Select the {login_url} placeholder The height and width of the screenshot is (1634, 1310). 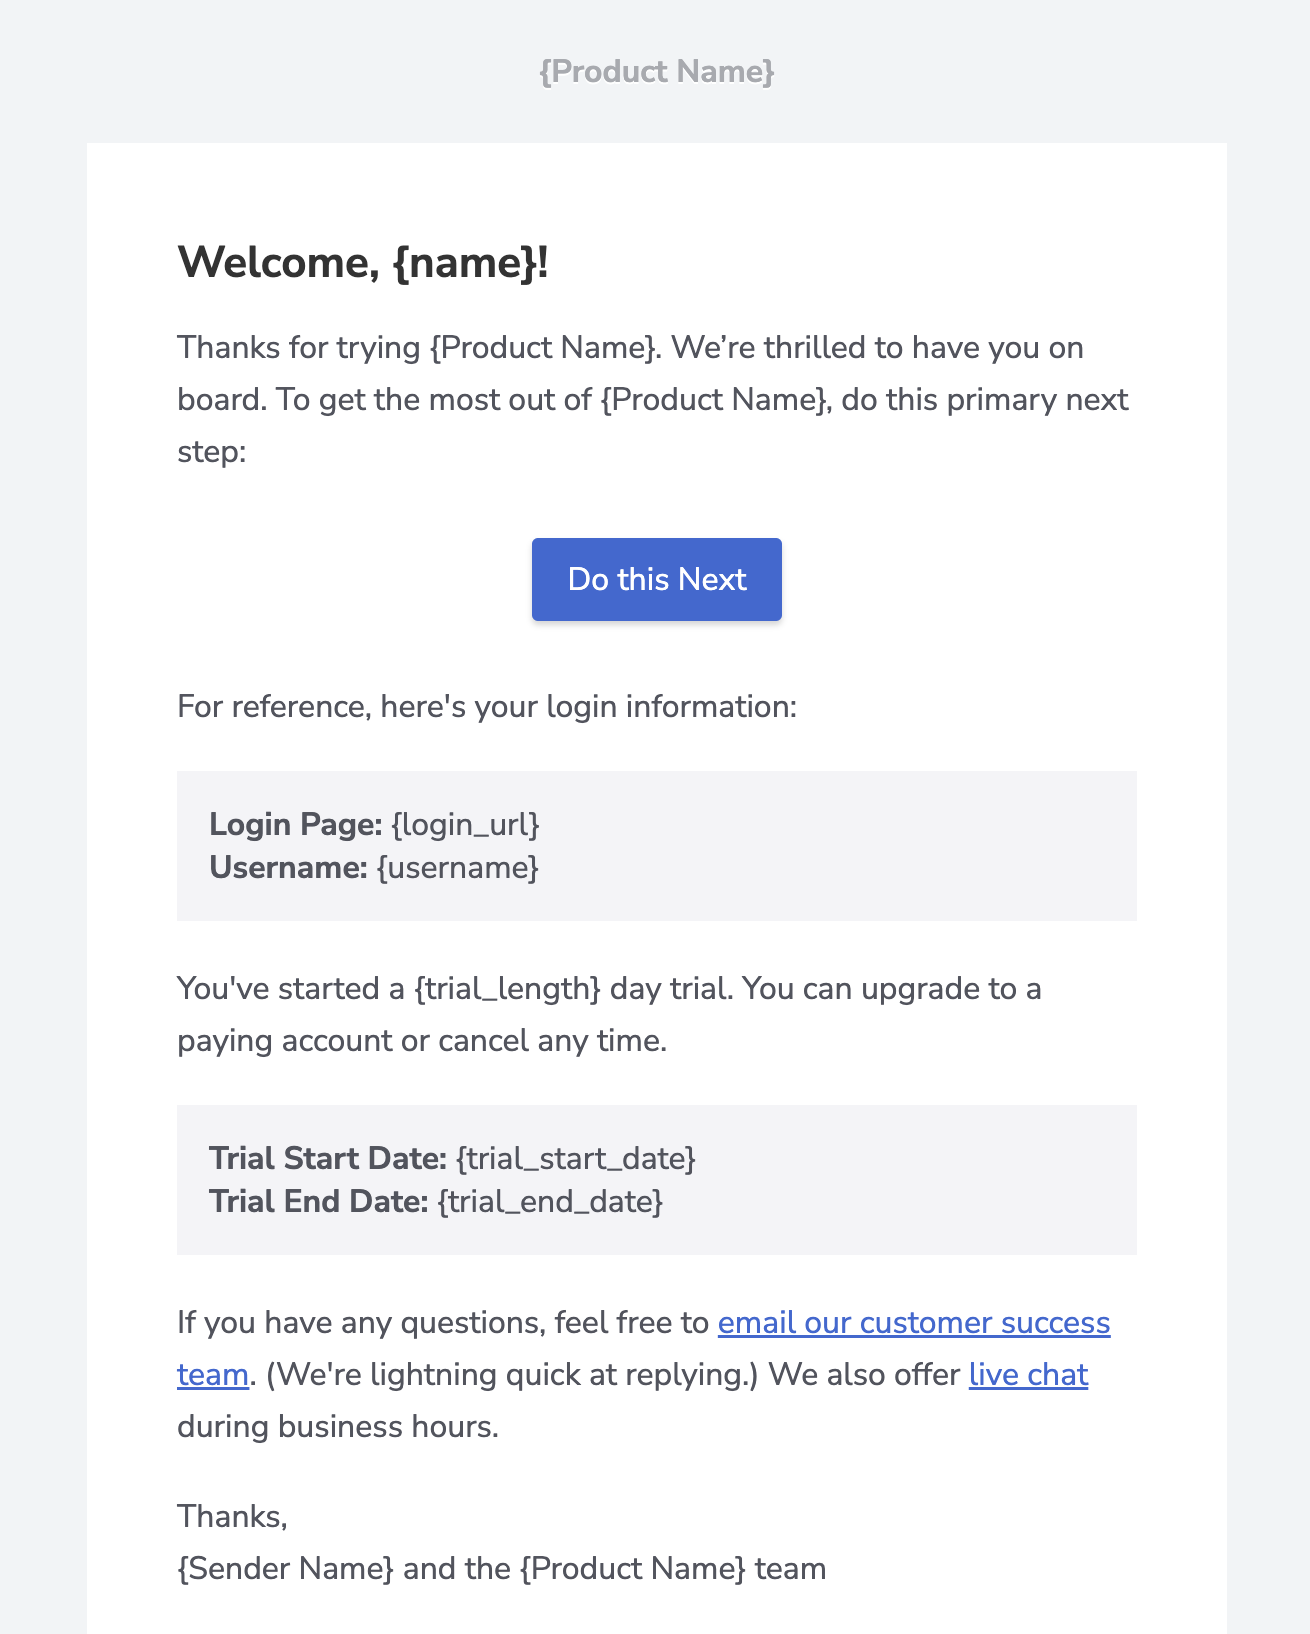[466, 824]
